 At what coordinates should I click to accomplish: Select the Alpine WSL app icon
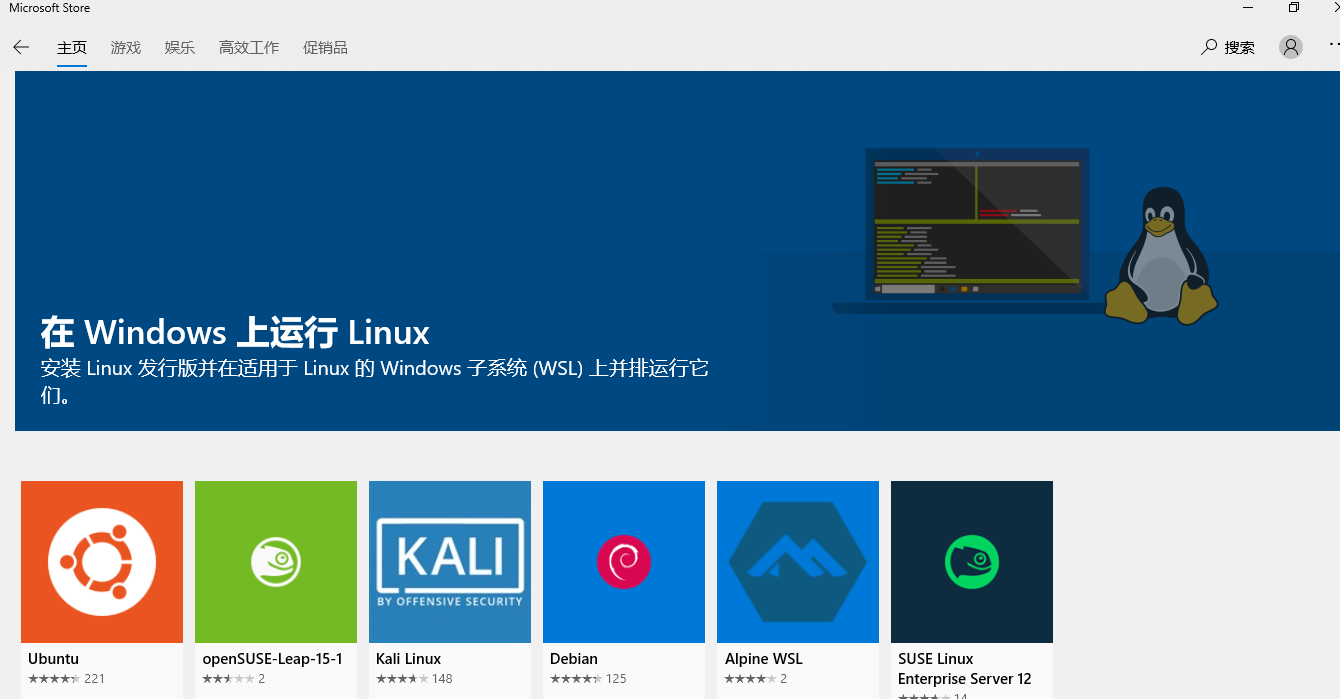tap(797, 561)
